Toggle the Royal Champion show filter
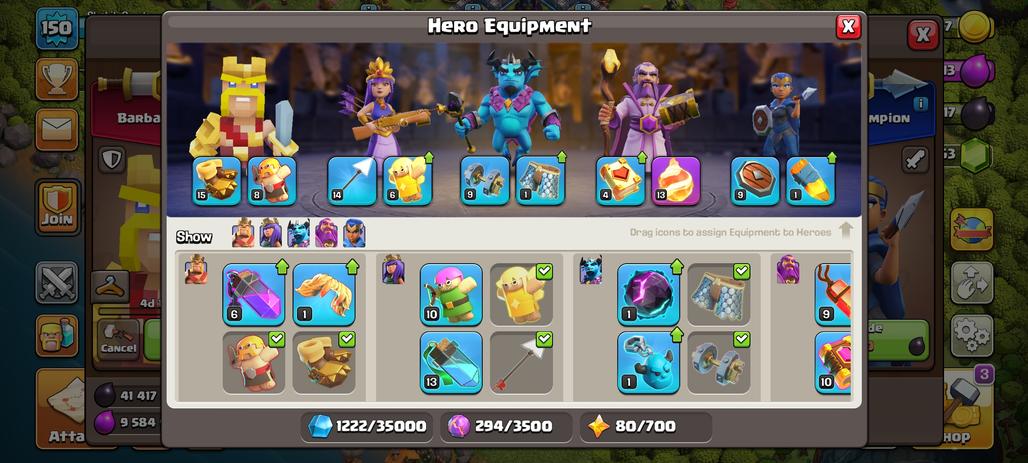 point(354,233)
